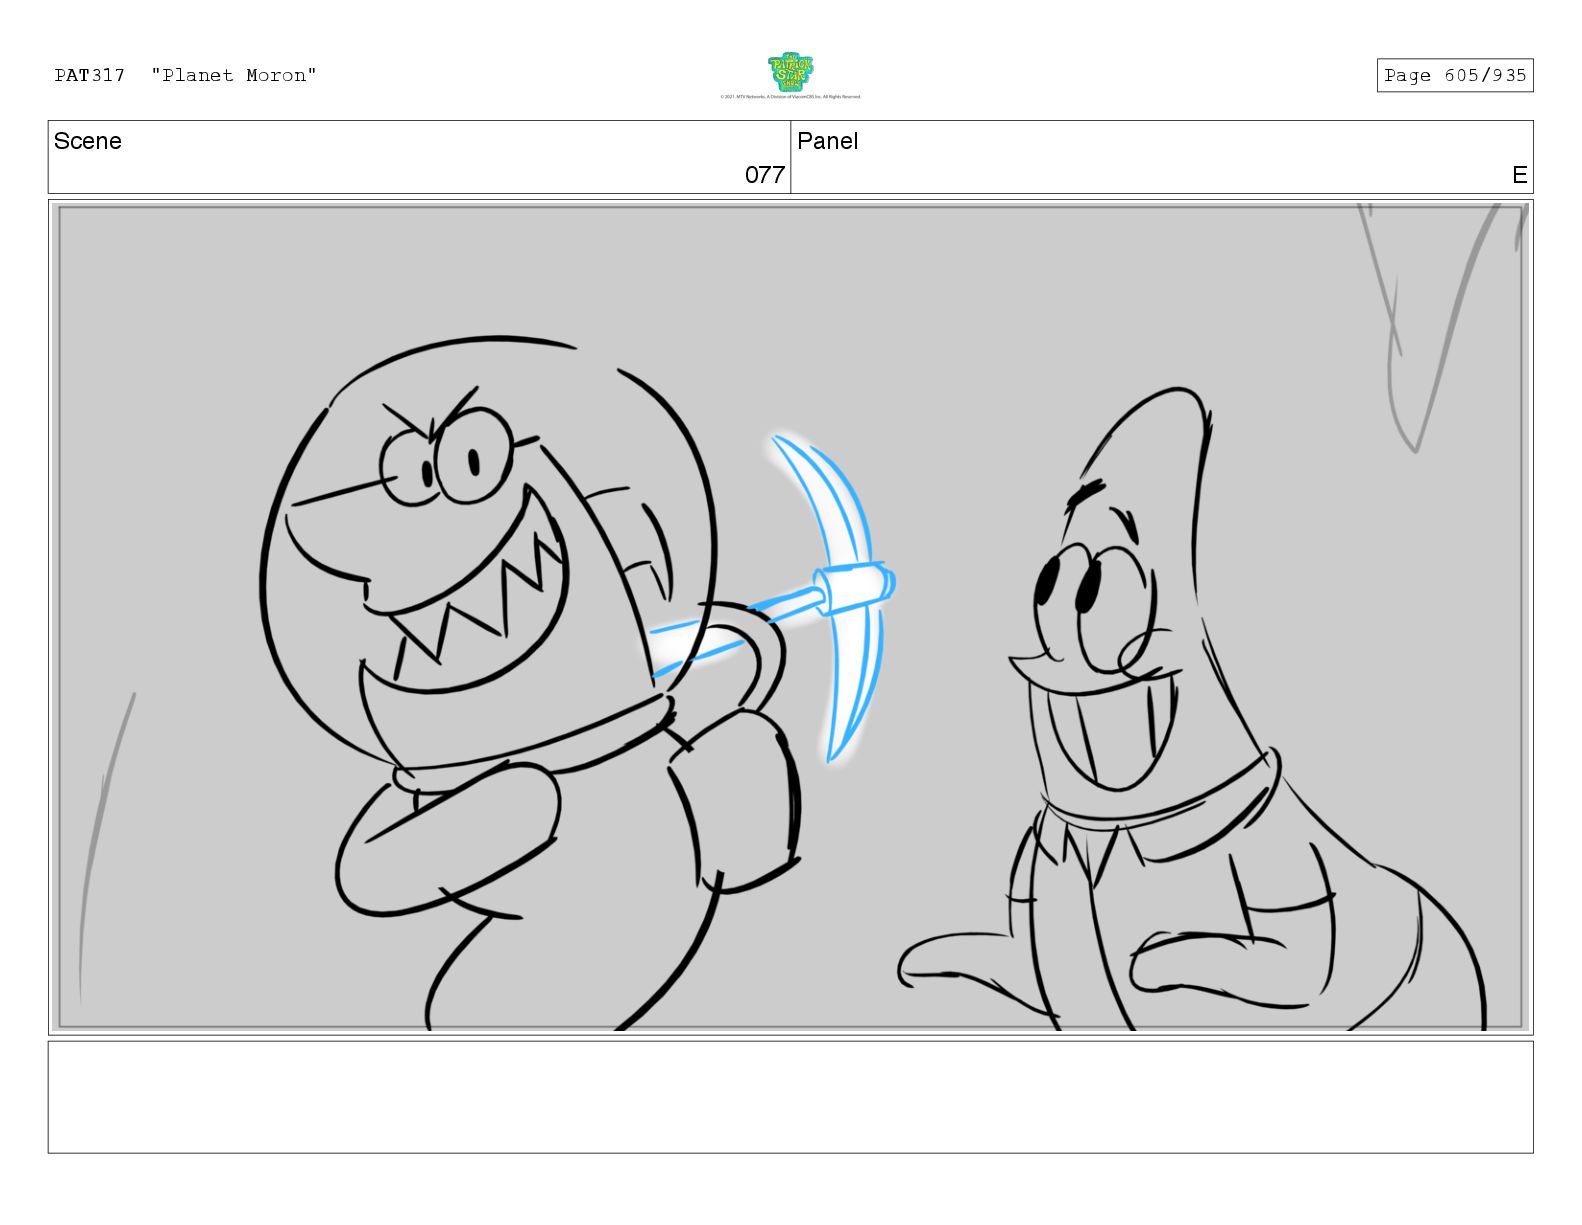Click the panel letter 'E'
This screenshot has height=1225, width=1582.
click(x=1519, y=175)
